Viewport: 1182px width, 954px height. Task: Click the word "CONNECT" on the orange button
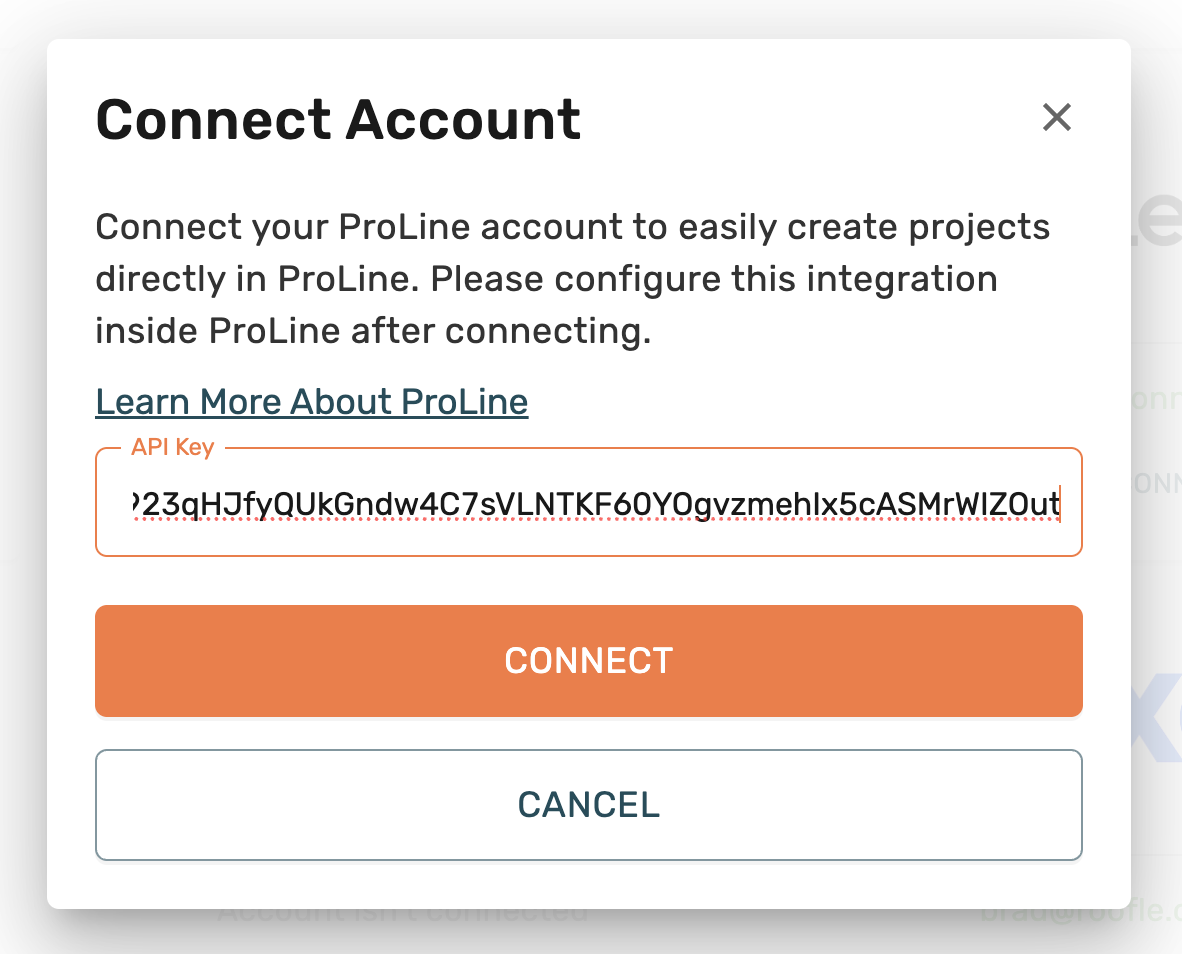(x=588, y=661)
